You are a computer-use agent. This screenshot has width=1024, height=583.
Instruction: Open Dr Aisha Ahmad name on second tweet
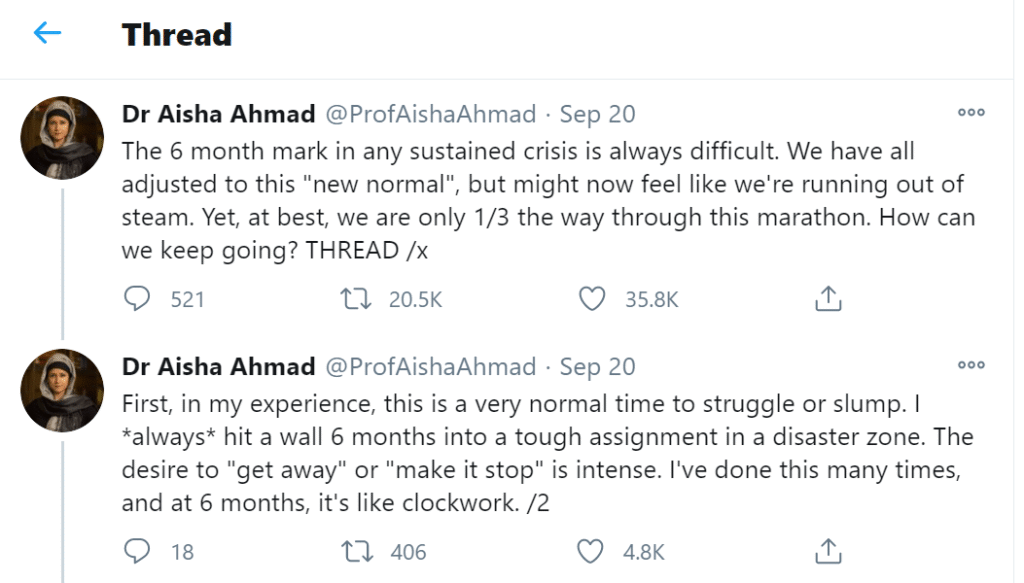[218, 367]
